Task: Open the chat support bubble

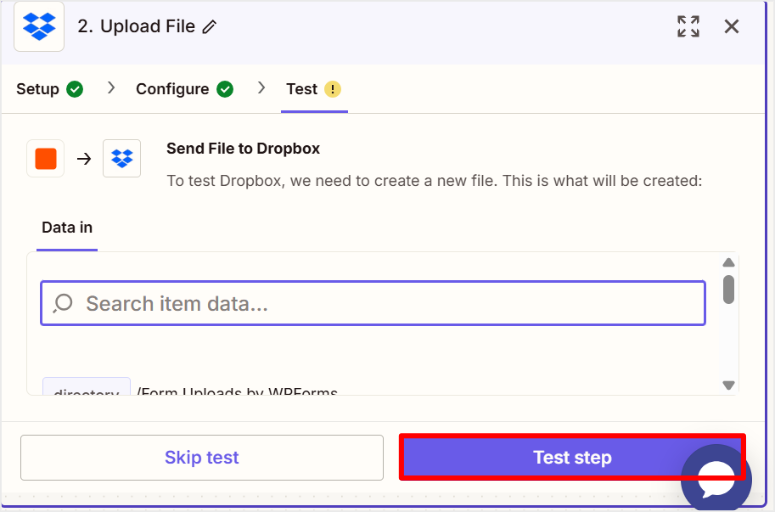Action: point(716,478)
